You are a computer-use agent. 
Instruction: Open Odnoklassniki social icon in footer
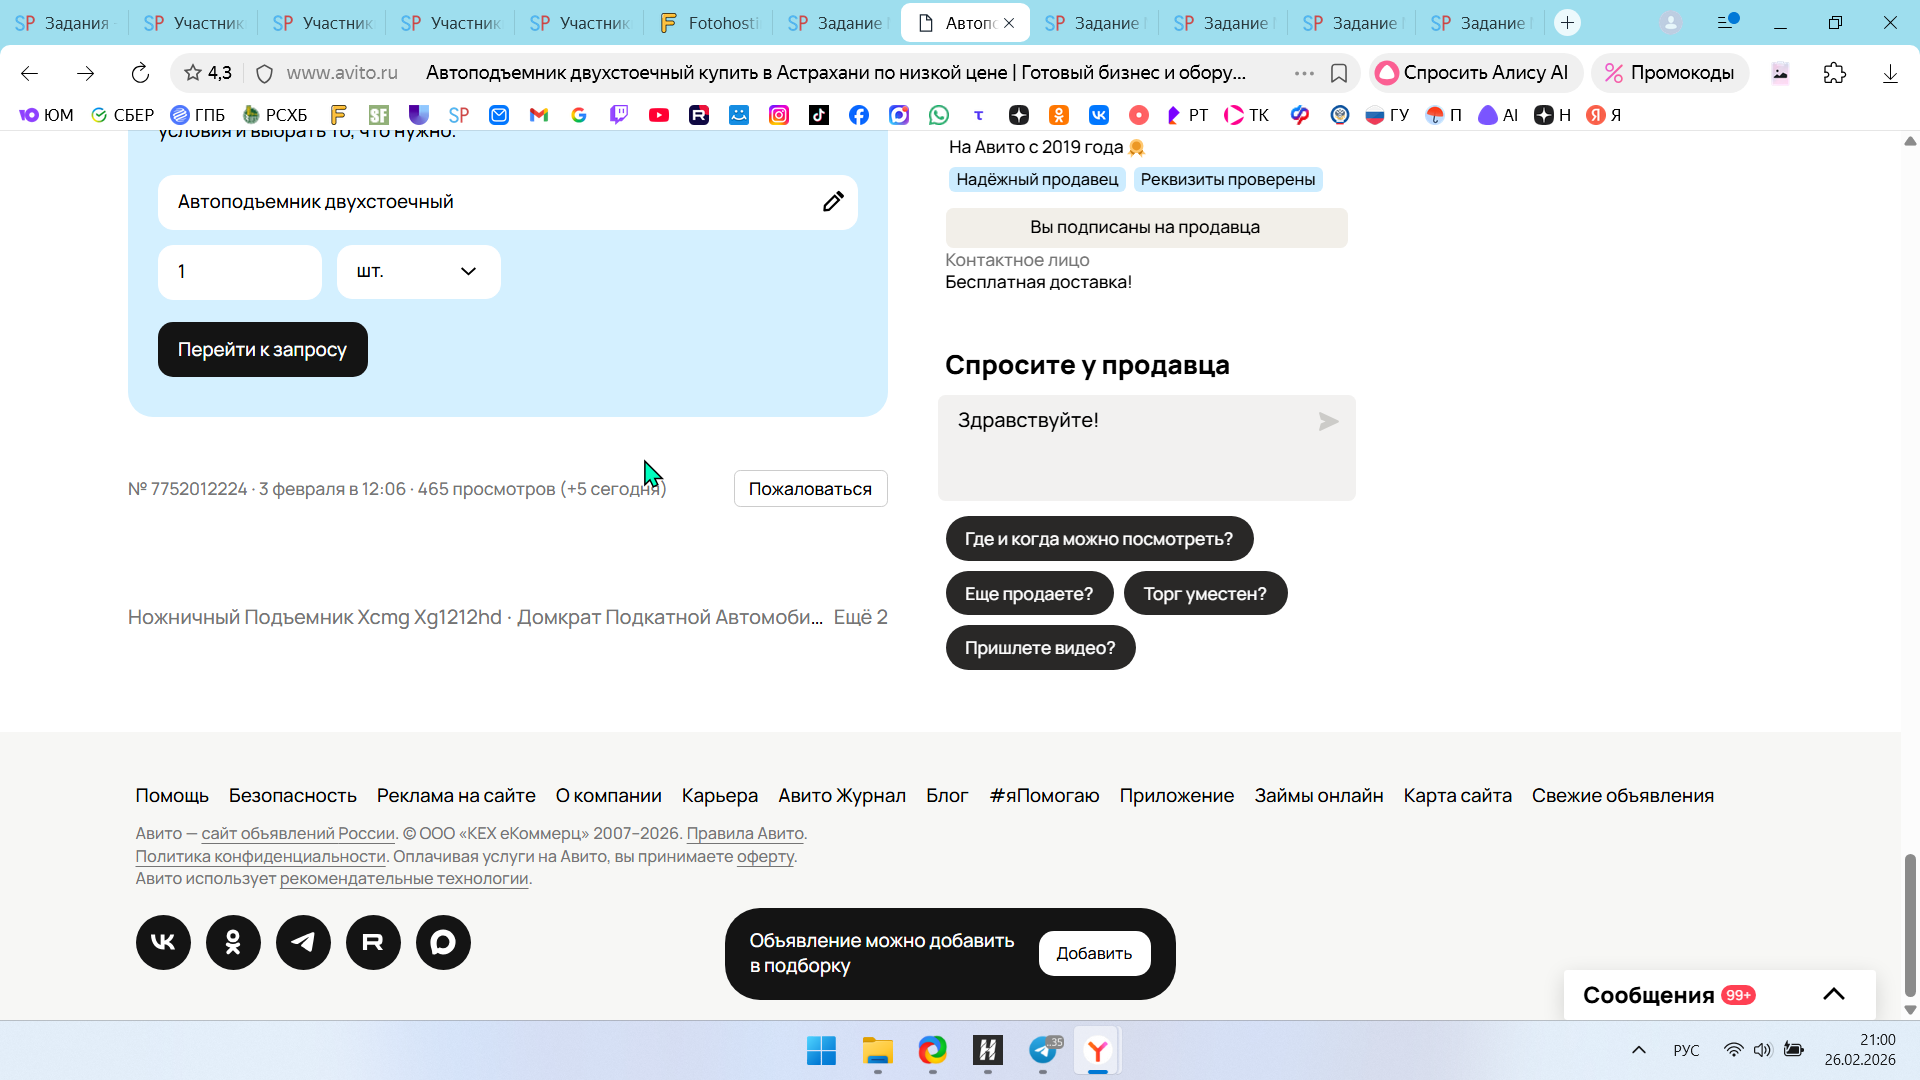(233, 942)
